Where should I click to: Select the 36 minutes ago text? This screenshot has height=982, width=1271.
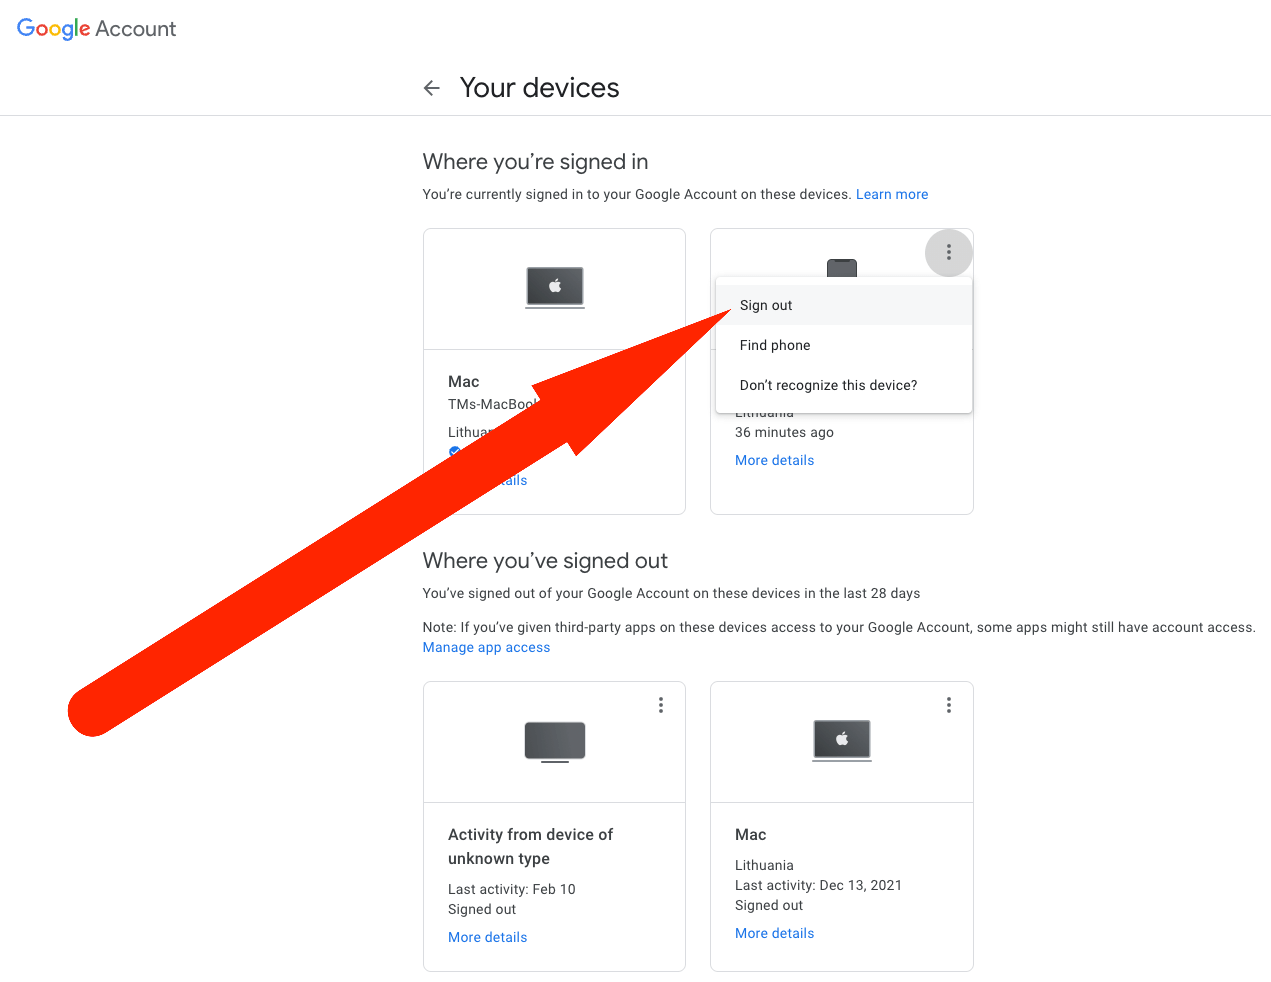pyautogui.click(x=784, y=432)
